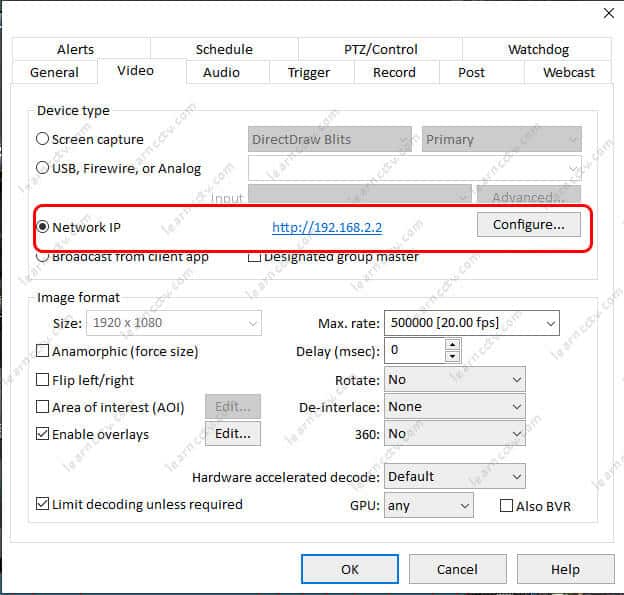Decrease the Delay msec stepper value
Viewport: 624px width, 595px height.
coord(452,356)
